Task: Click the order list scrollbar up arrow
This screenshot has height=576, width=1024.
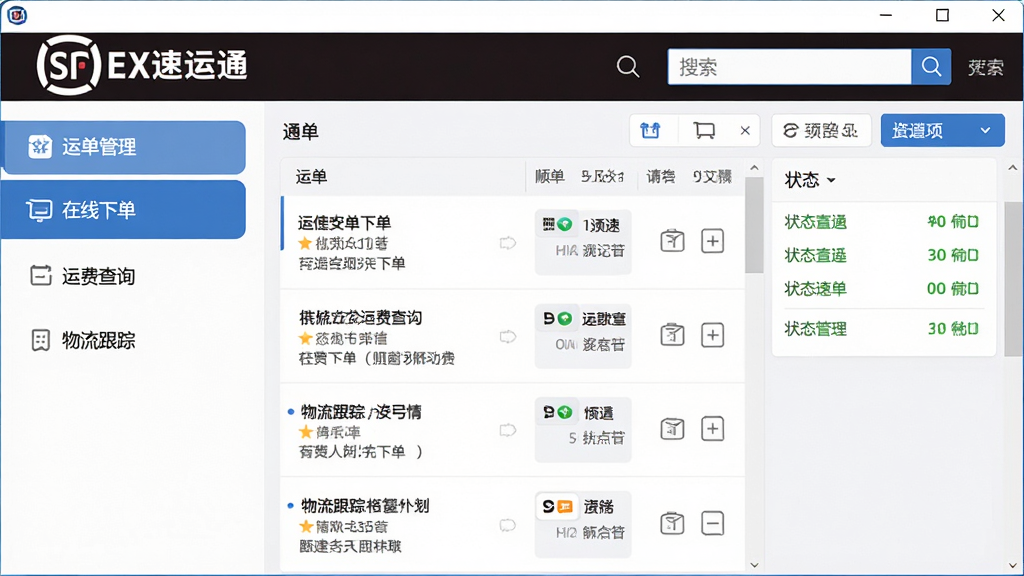Action: click(754, 168)
